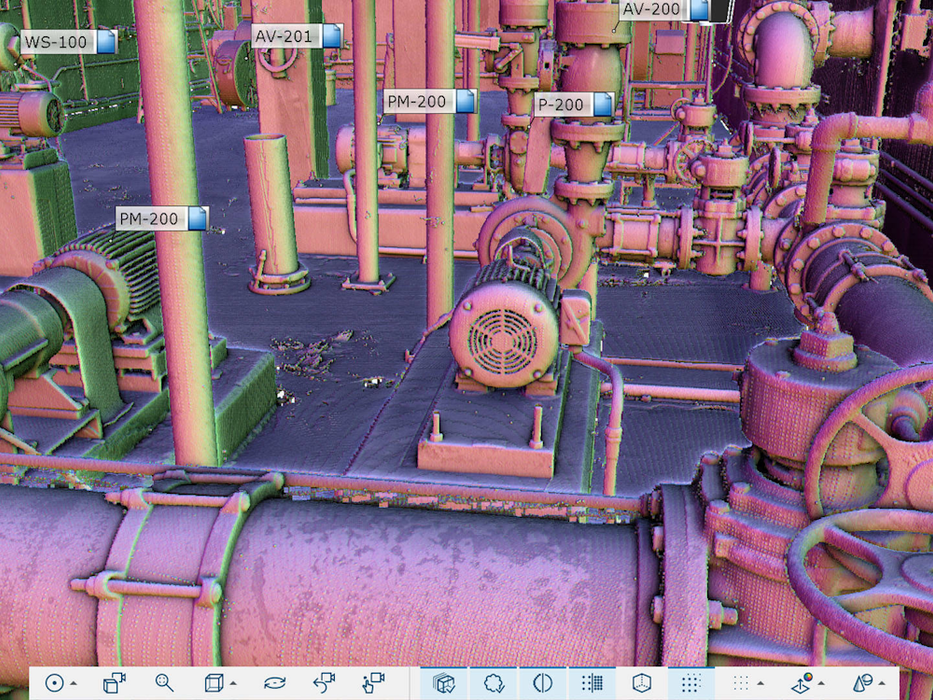Click the camera with pointing hand icon
This screenshot has height=700, width=933.
click(x=373, y=683)
